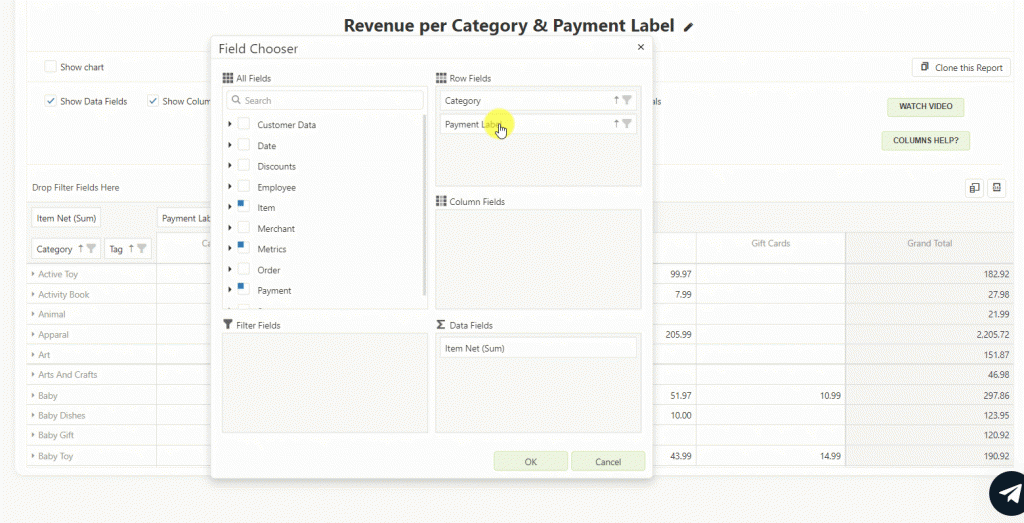1024x523 pixels.
Task: Expand the Date tree node
Action: point(230,145)
